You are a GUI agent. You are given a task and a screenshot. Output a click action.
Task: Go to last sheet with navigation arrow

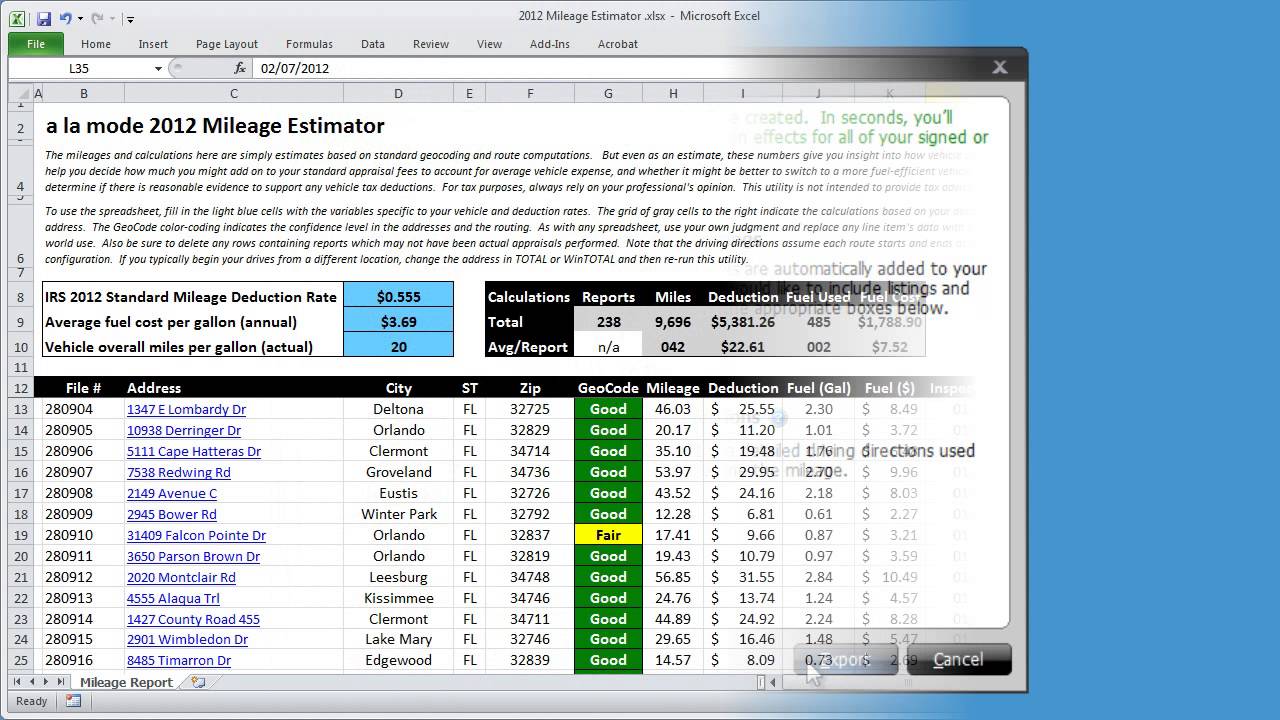pos(61,682)
